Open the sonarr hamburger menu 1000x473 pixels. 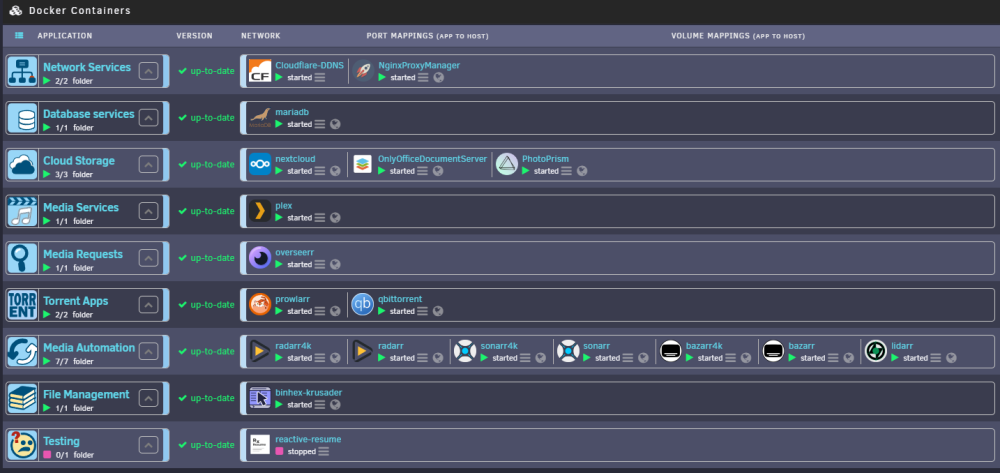click(628, 358)
